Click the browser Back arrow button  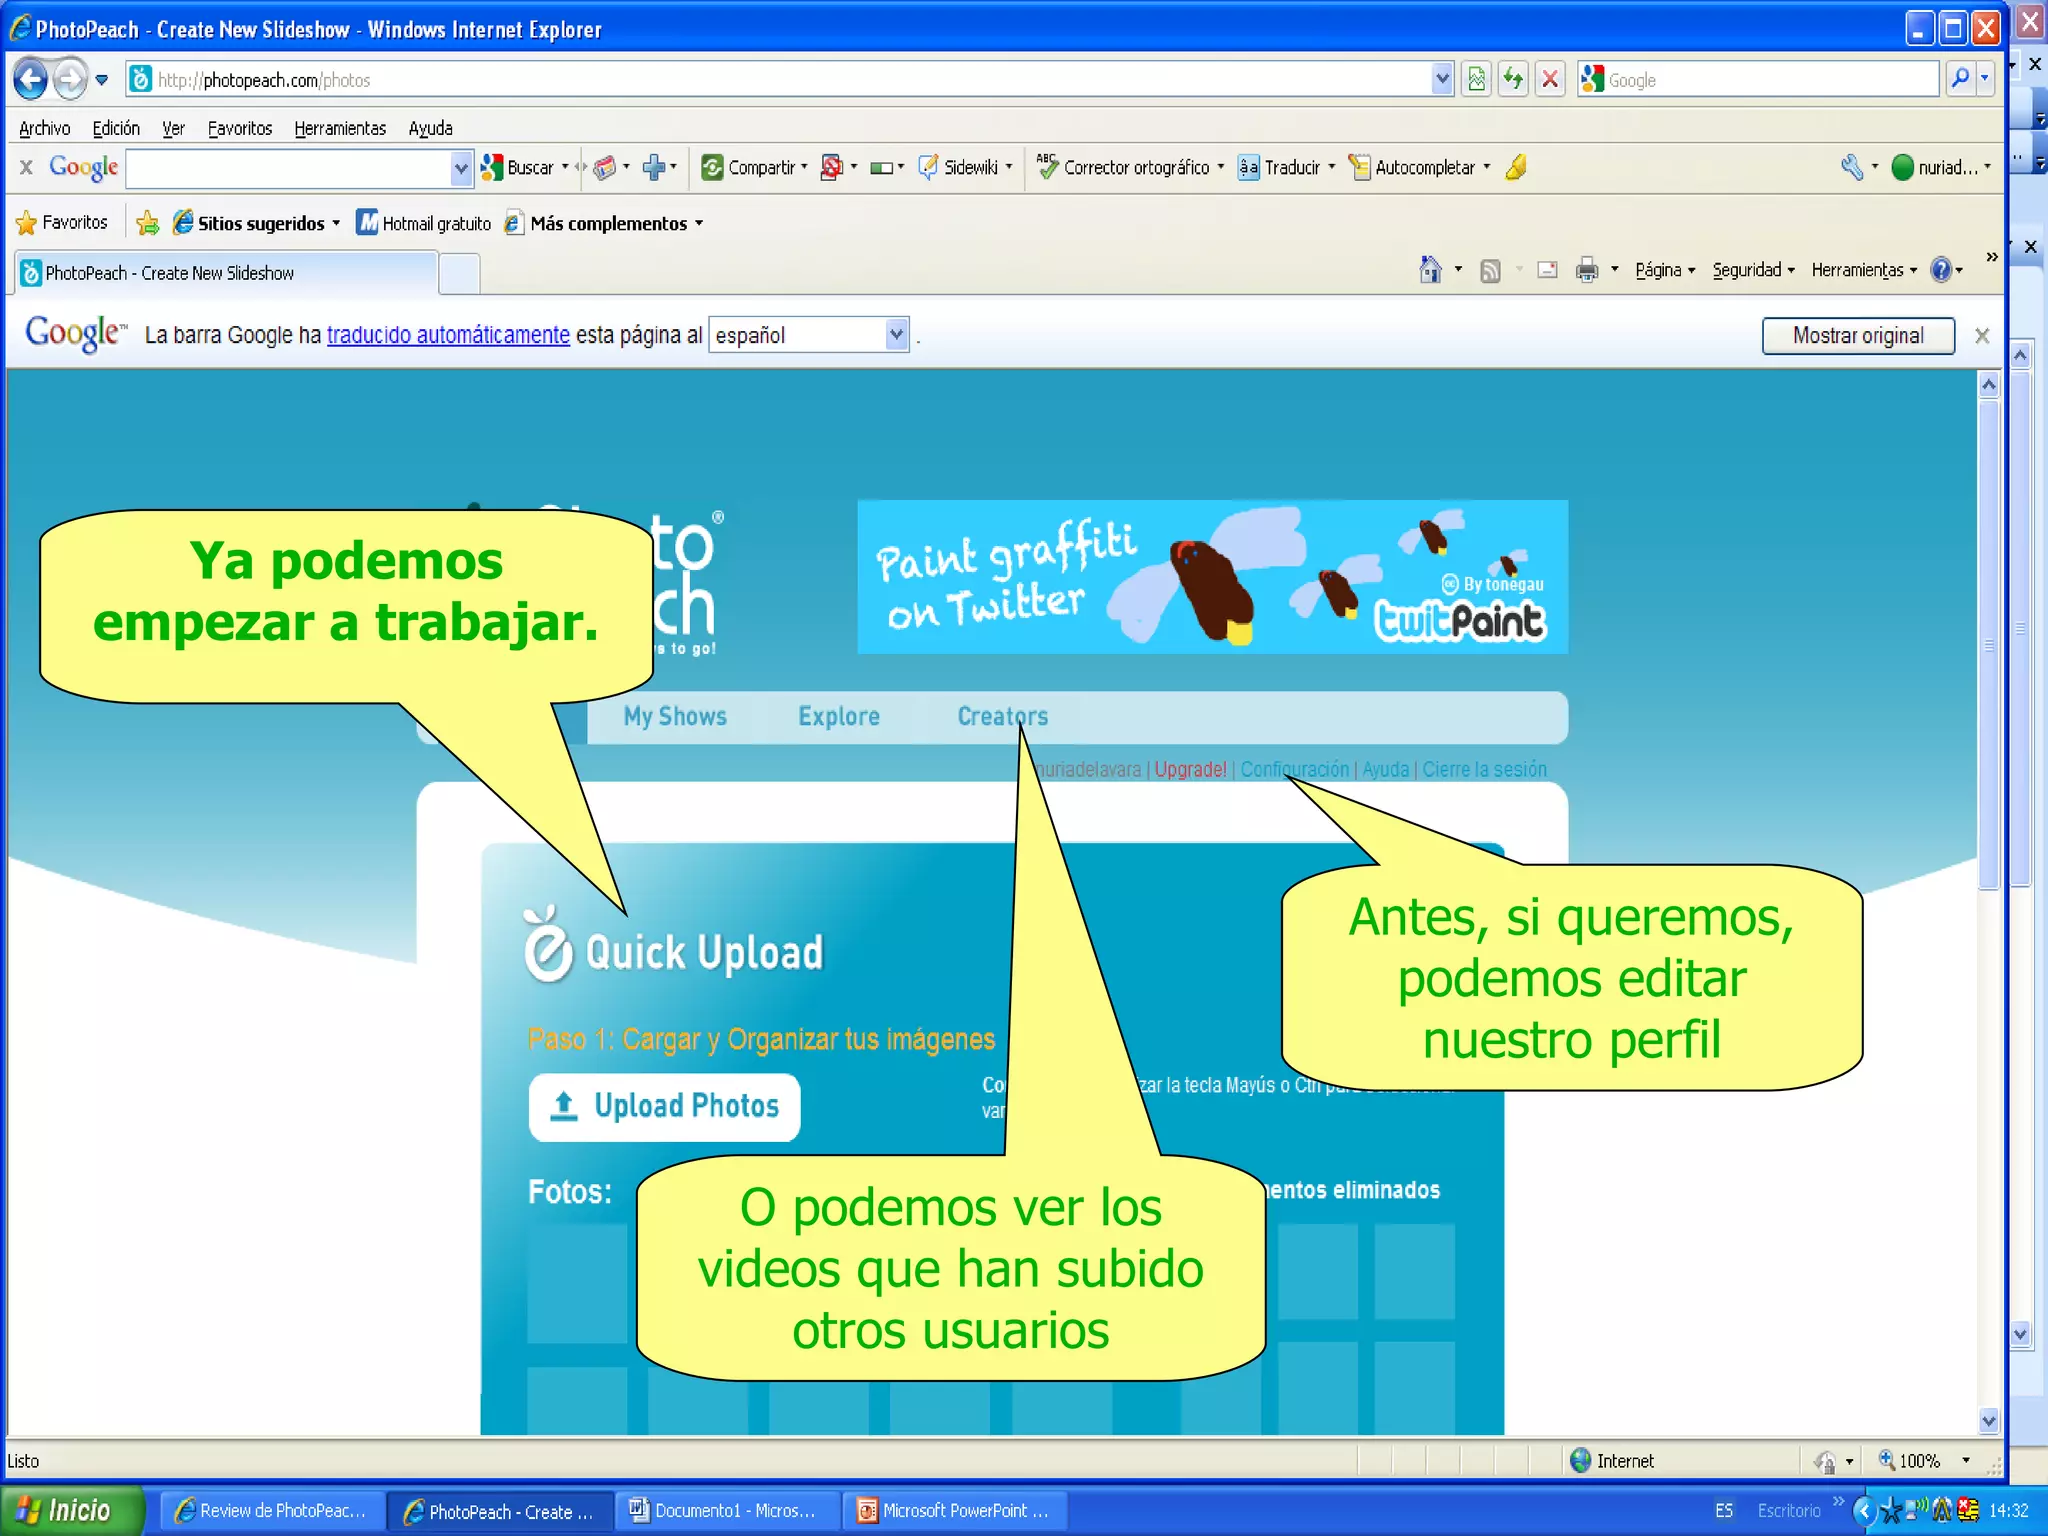31,79
